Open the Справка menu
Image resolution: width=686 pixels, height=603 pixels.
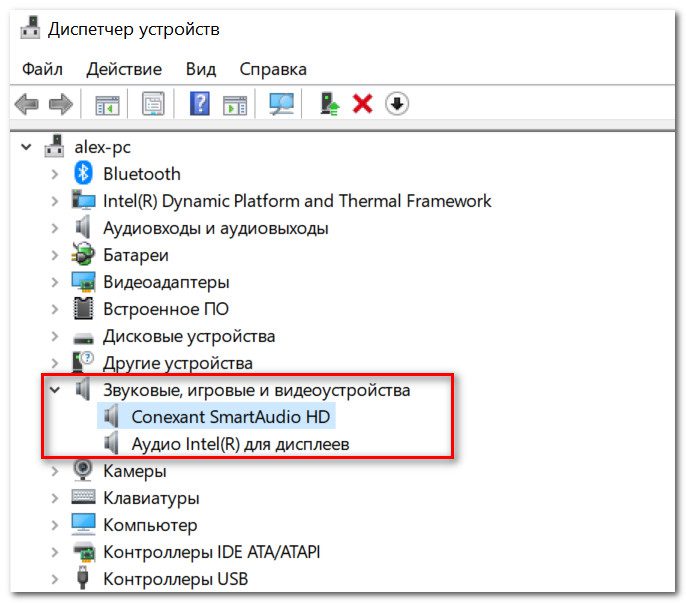tap(273, 69)
